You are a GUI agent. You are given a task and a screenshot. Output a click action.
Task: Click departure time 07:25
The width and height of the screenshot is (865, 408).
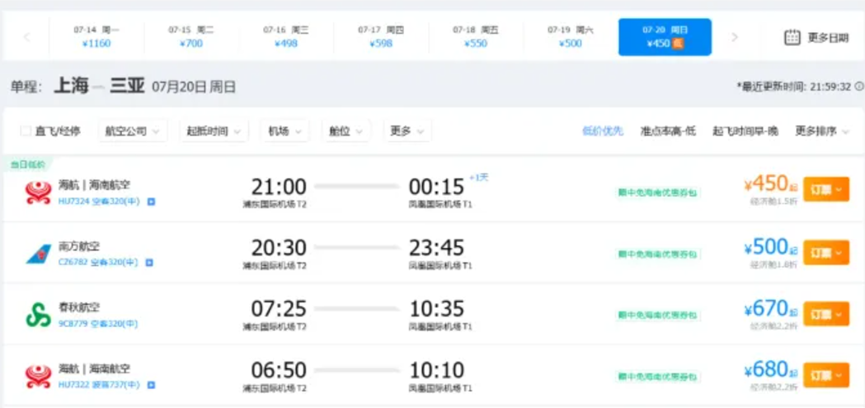click(279, 309)
